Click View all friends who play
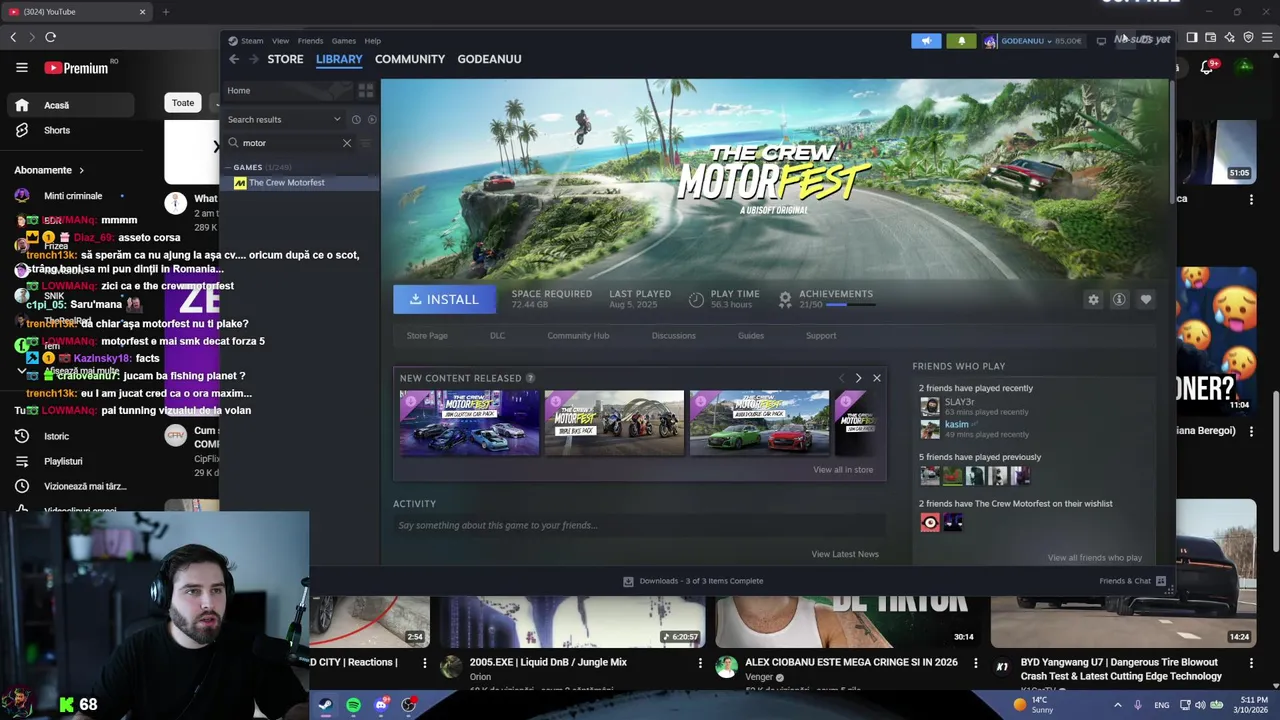 (1094, 558)
